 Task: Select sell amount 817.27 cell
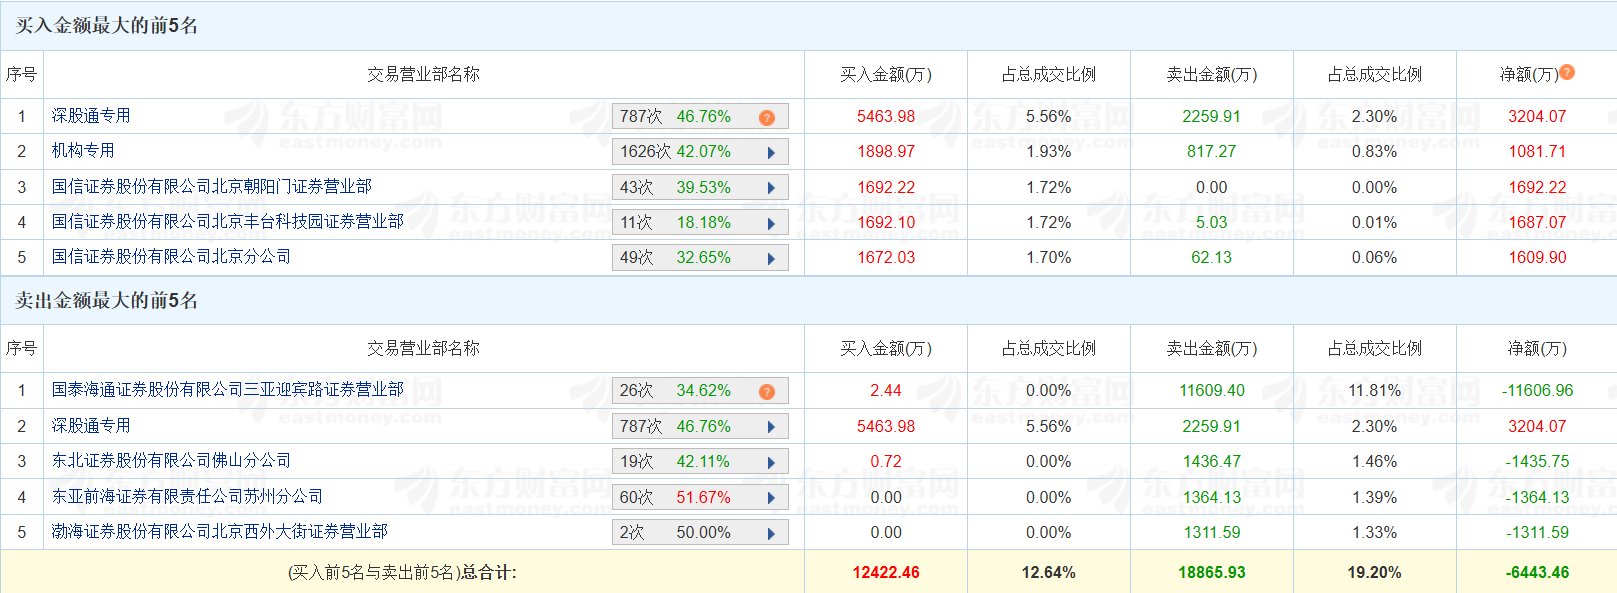click(1212, 152)
